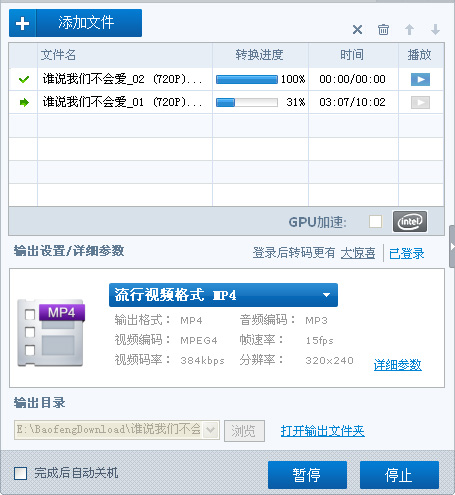
Task: Click the 浏览 browse button
Action: [x=244, y=431]
